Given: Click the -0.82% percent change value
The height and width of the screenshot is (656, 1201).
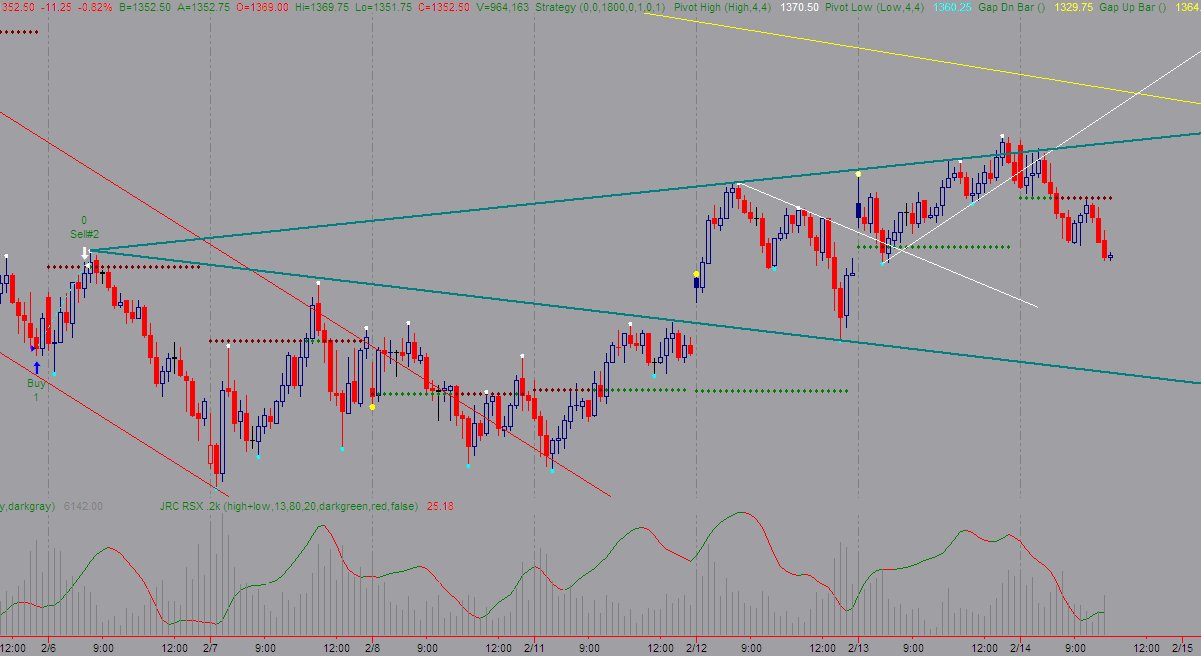Looking at the screenshot, I should [x=97, y=7].
